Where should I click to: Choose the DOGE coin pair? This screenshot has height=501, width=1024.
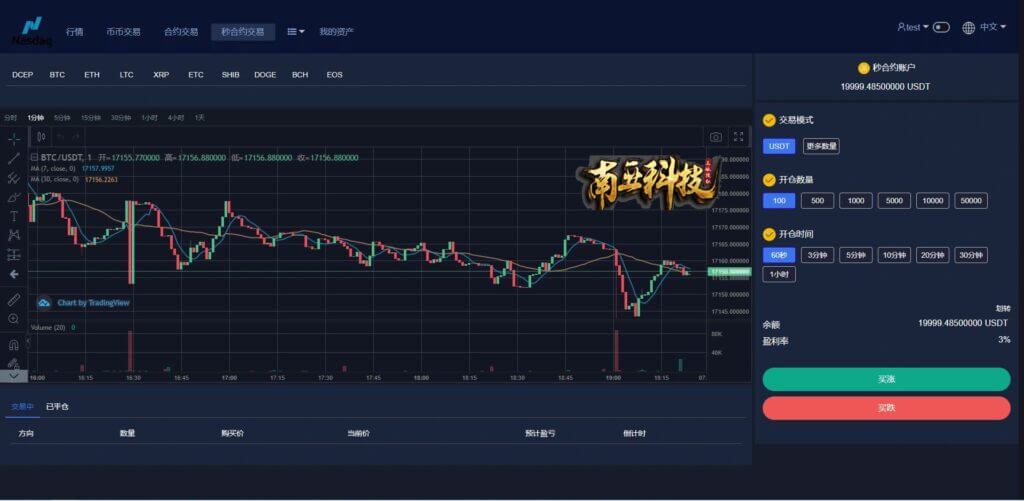pos(265,75)
